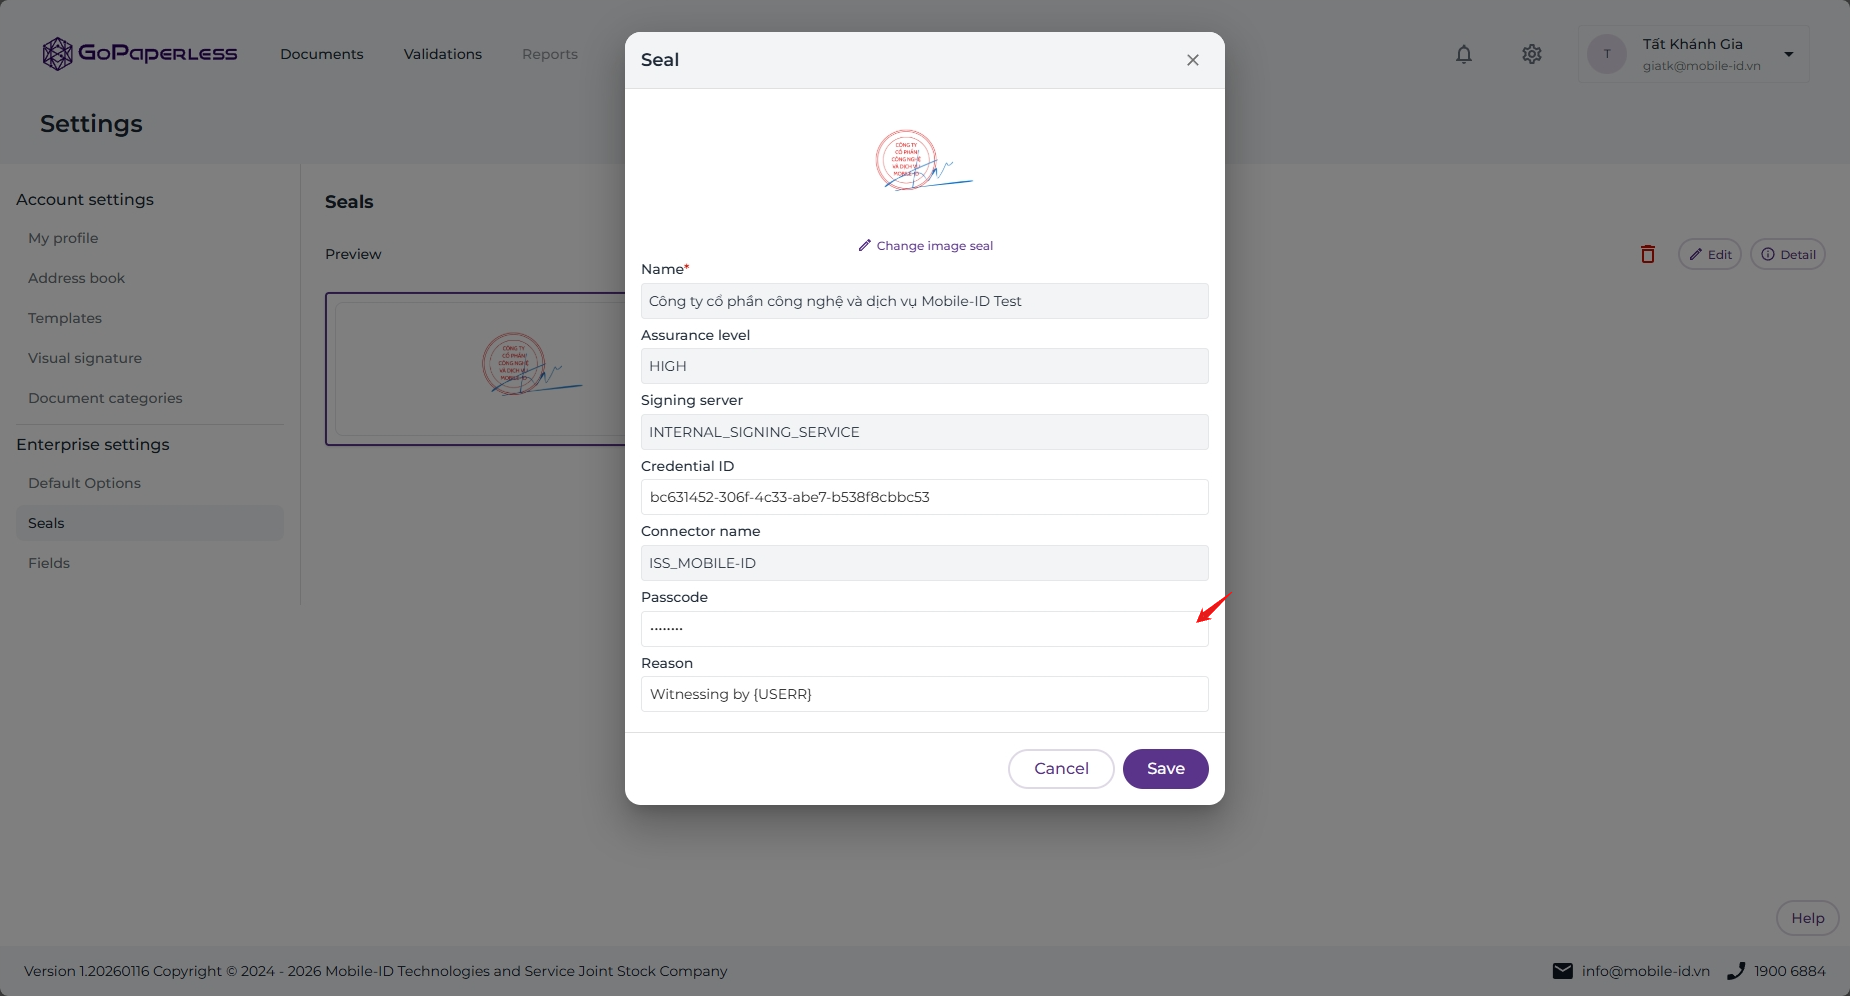Click Change image seal link
Viewport: 1850px width, 996px height.
click(x=925, y=246)
